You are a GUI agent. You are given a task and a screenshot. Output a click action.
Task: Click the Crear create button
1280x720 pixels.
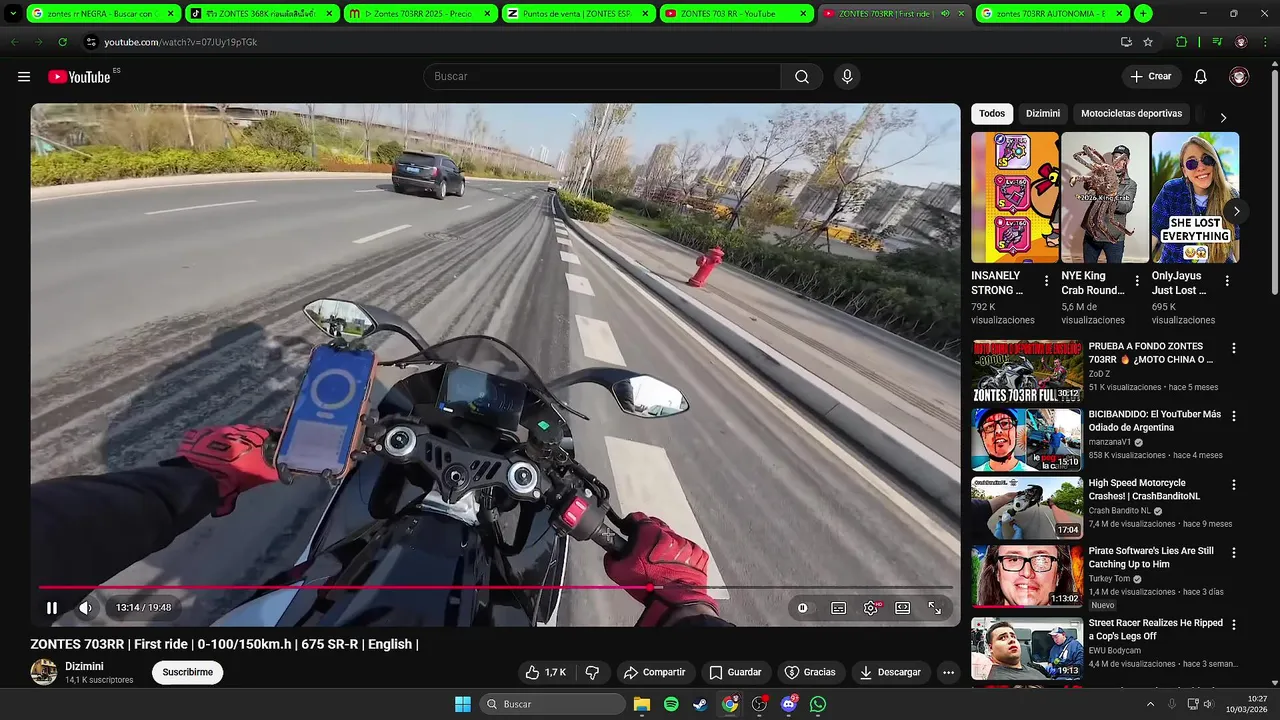(1151, 77)
